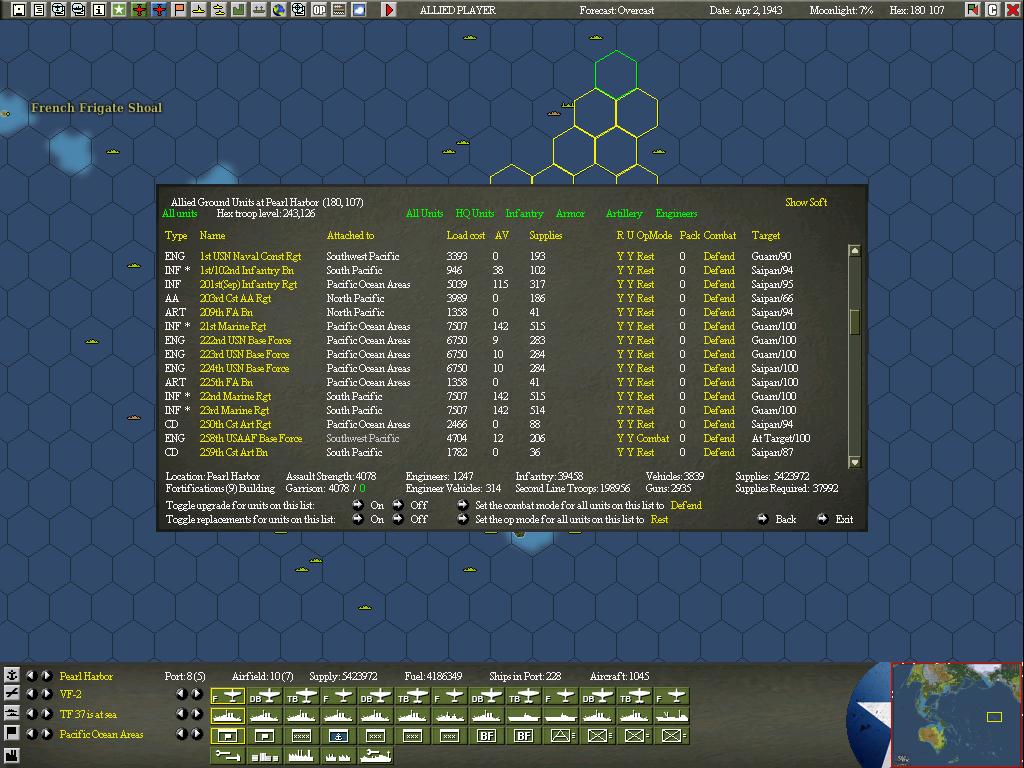Image resolution: width=1024 pixels, height=768 pixels.
Task: Toggle replacements On arrow for listed units
Action: (x=358, y=519)
